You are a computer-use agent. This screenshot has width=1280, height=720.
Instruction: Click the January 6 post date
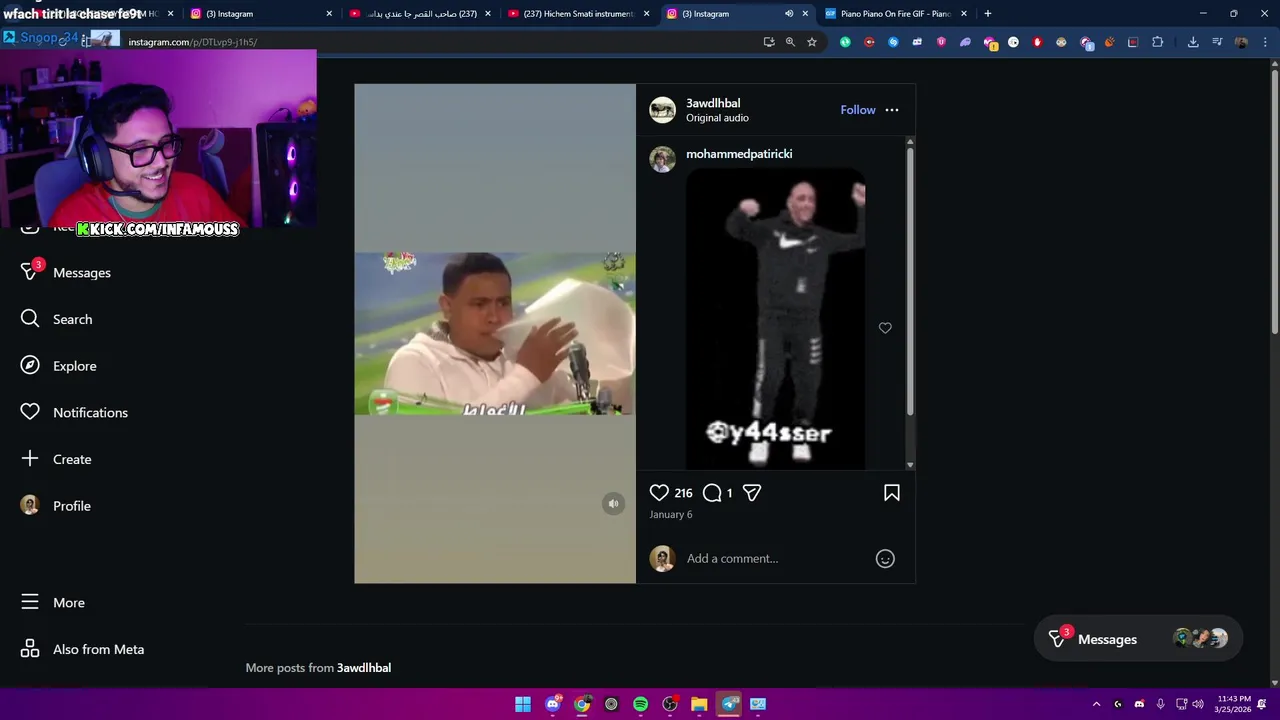[671, 515]
